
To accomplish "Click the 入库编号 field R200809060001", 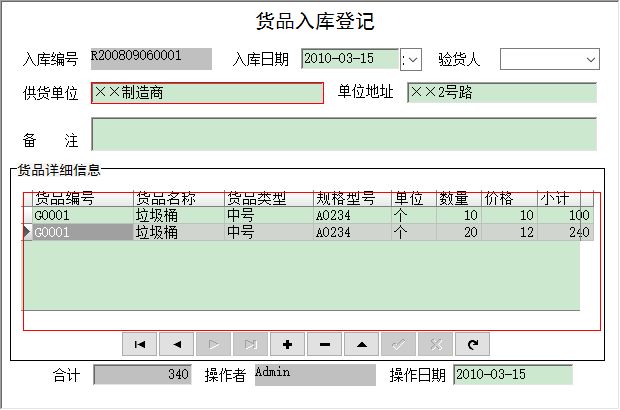I will point(151,59).
